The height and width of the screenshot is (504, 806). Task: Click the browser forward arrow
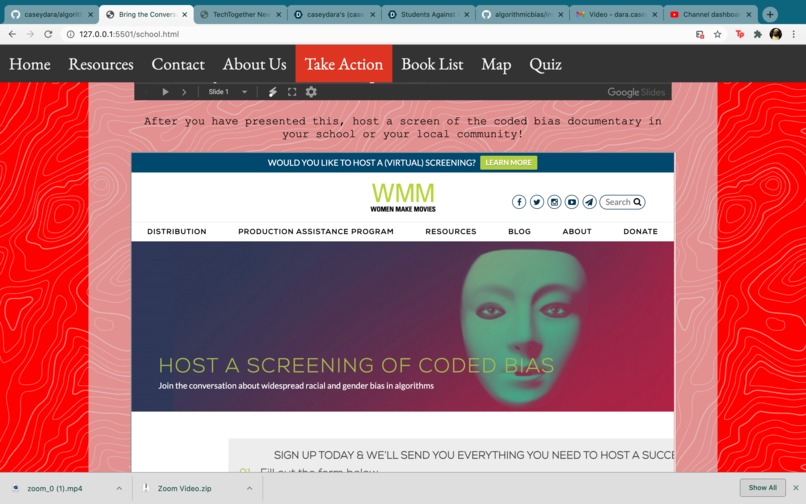[30, 34]
